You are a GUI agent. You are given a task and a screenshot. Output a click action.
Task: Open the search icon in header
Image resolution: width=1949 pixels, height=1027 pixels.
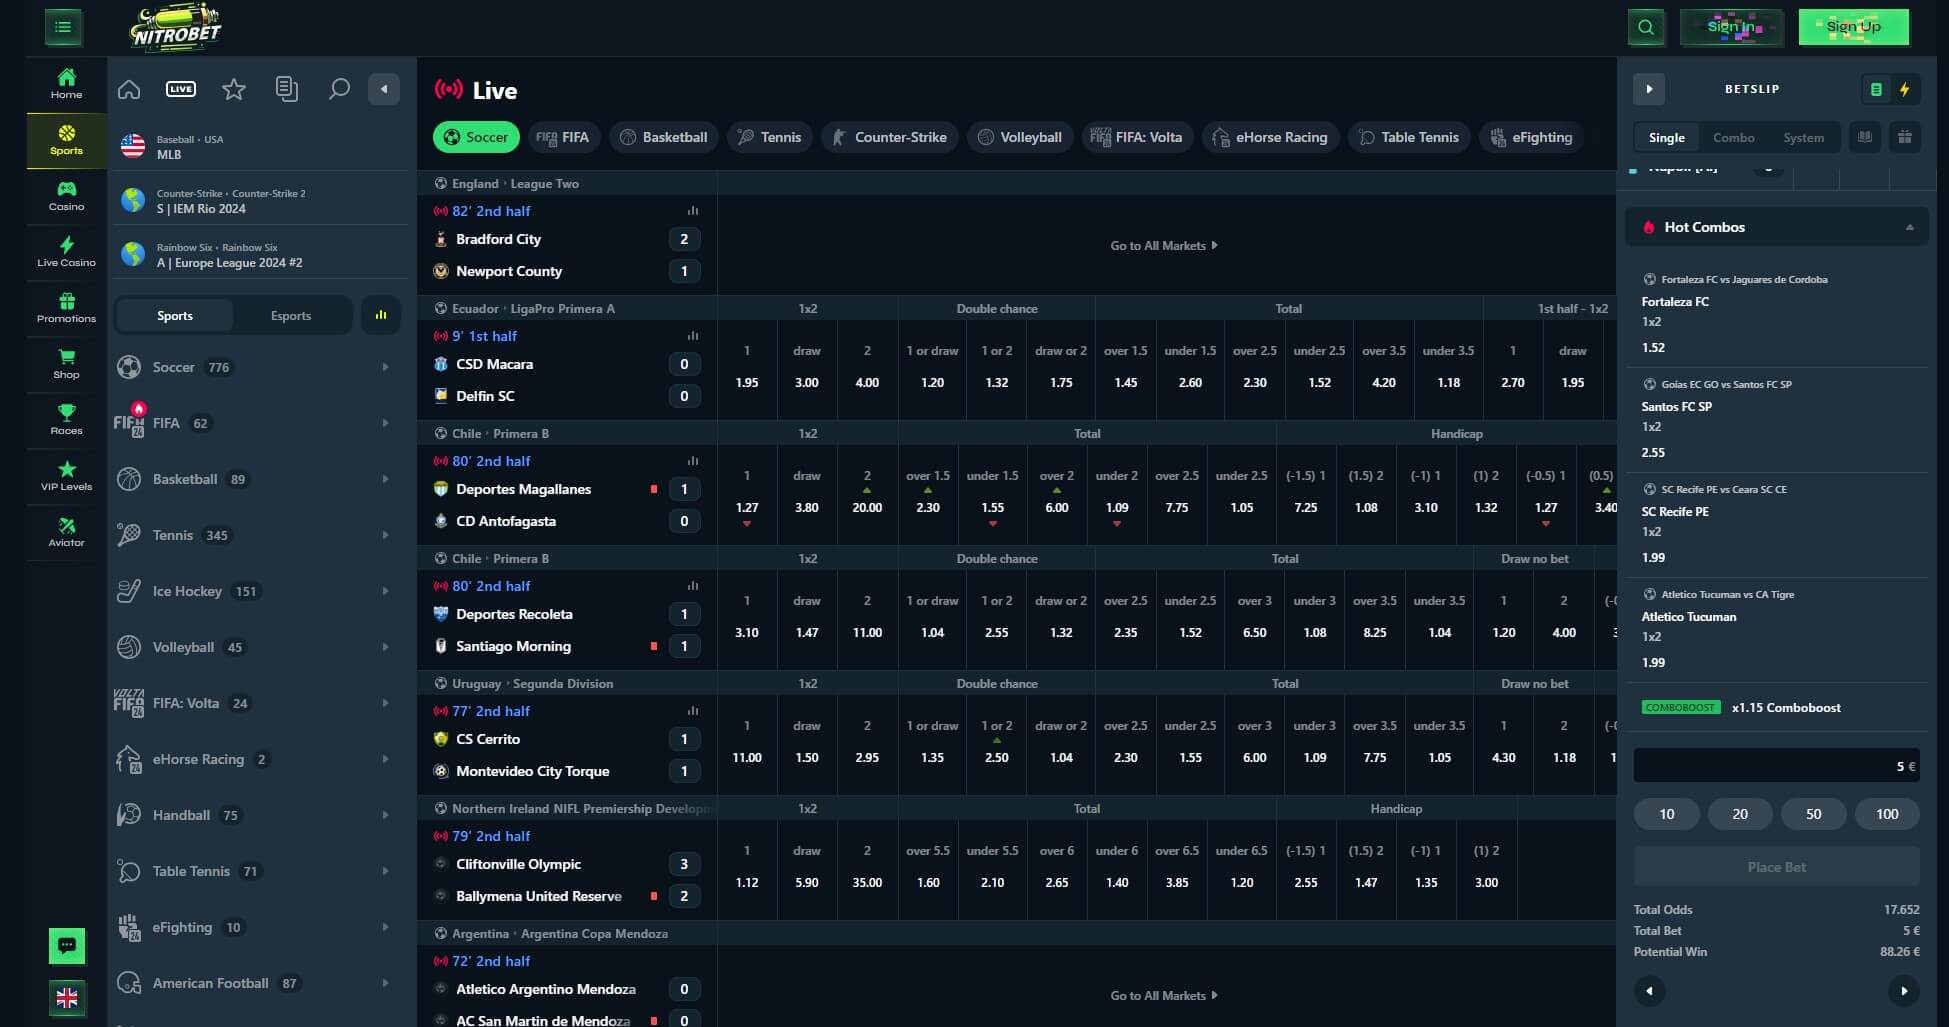[x=1646, y=27]
